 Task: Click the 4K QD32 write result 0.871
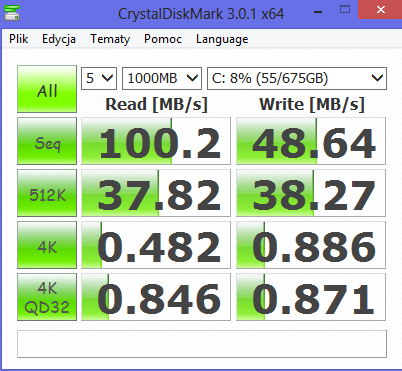311,297
